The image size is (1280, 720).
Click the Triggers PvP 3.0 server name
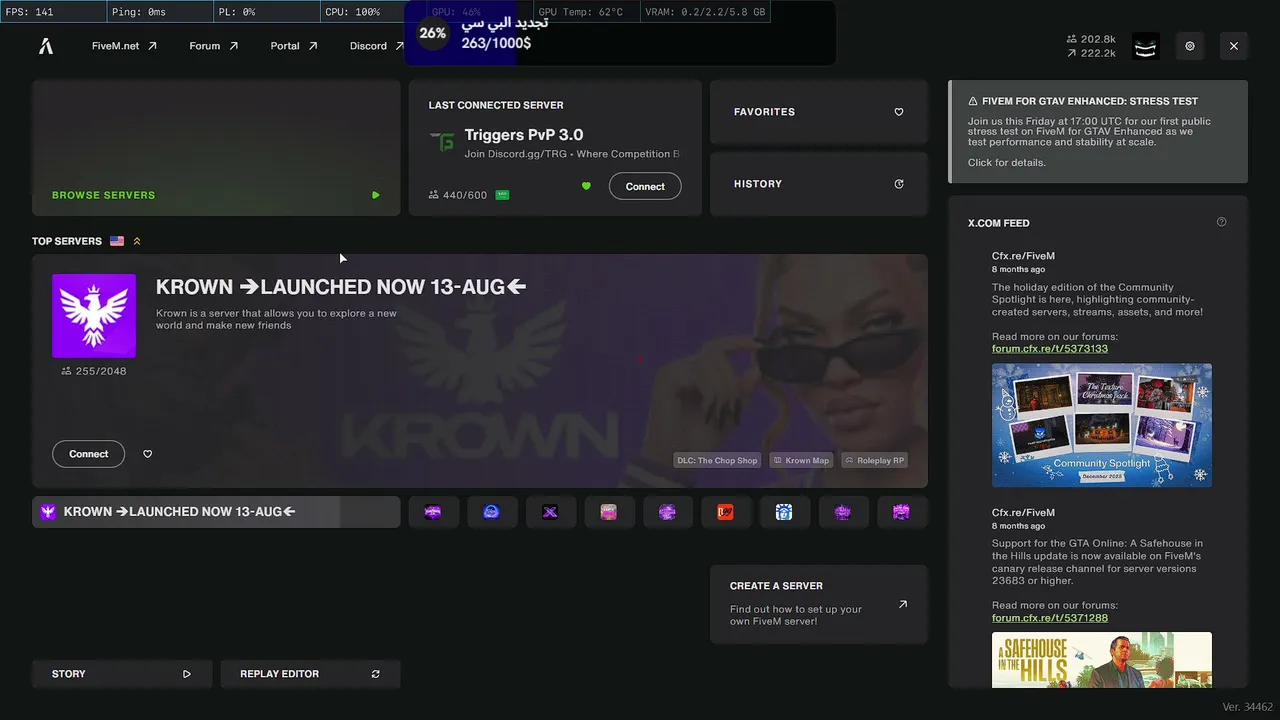524,135
